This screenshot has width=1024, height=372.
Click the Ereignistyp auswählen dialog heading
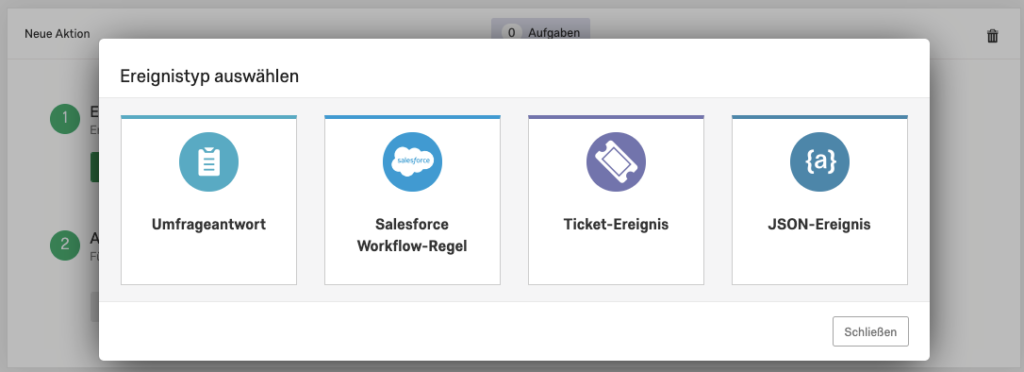[x=210, y=76]
